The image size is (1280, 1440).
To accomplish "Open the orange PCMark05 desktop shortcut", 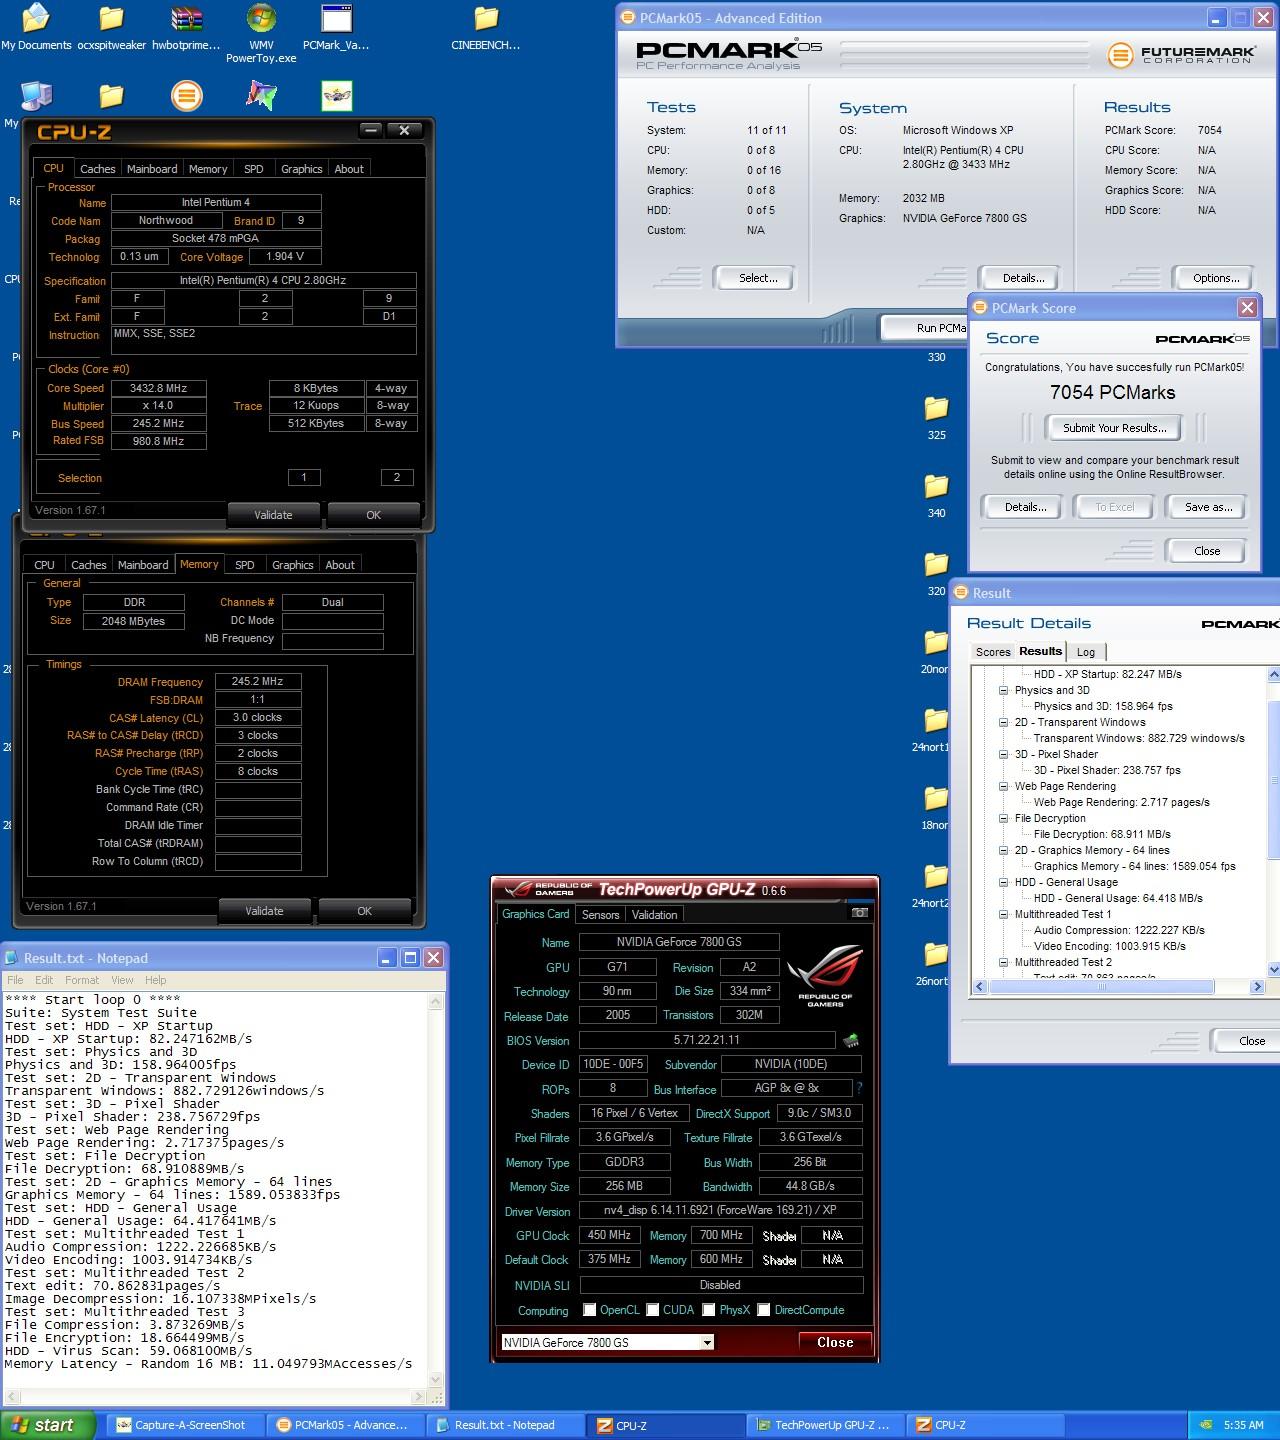I will tap(186, 96).
